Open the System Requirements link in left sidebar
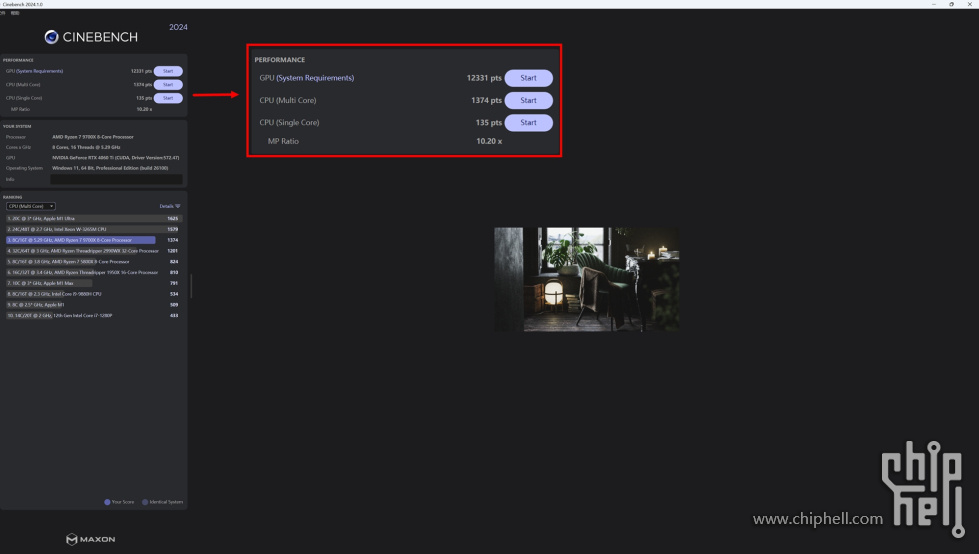Image resolution: width=979 pixels, height=554 pixels. (38, 71)
